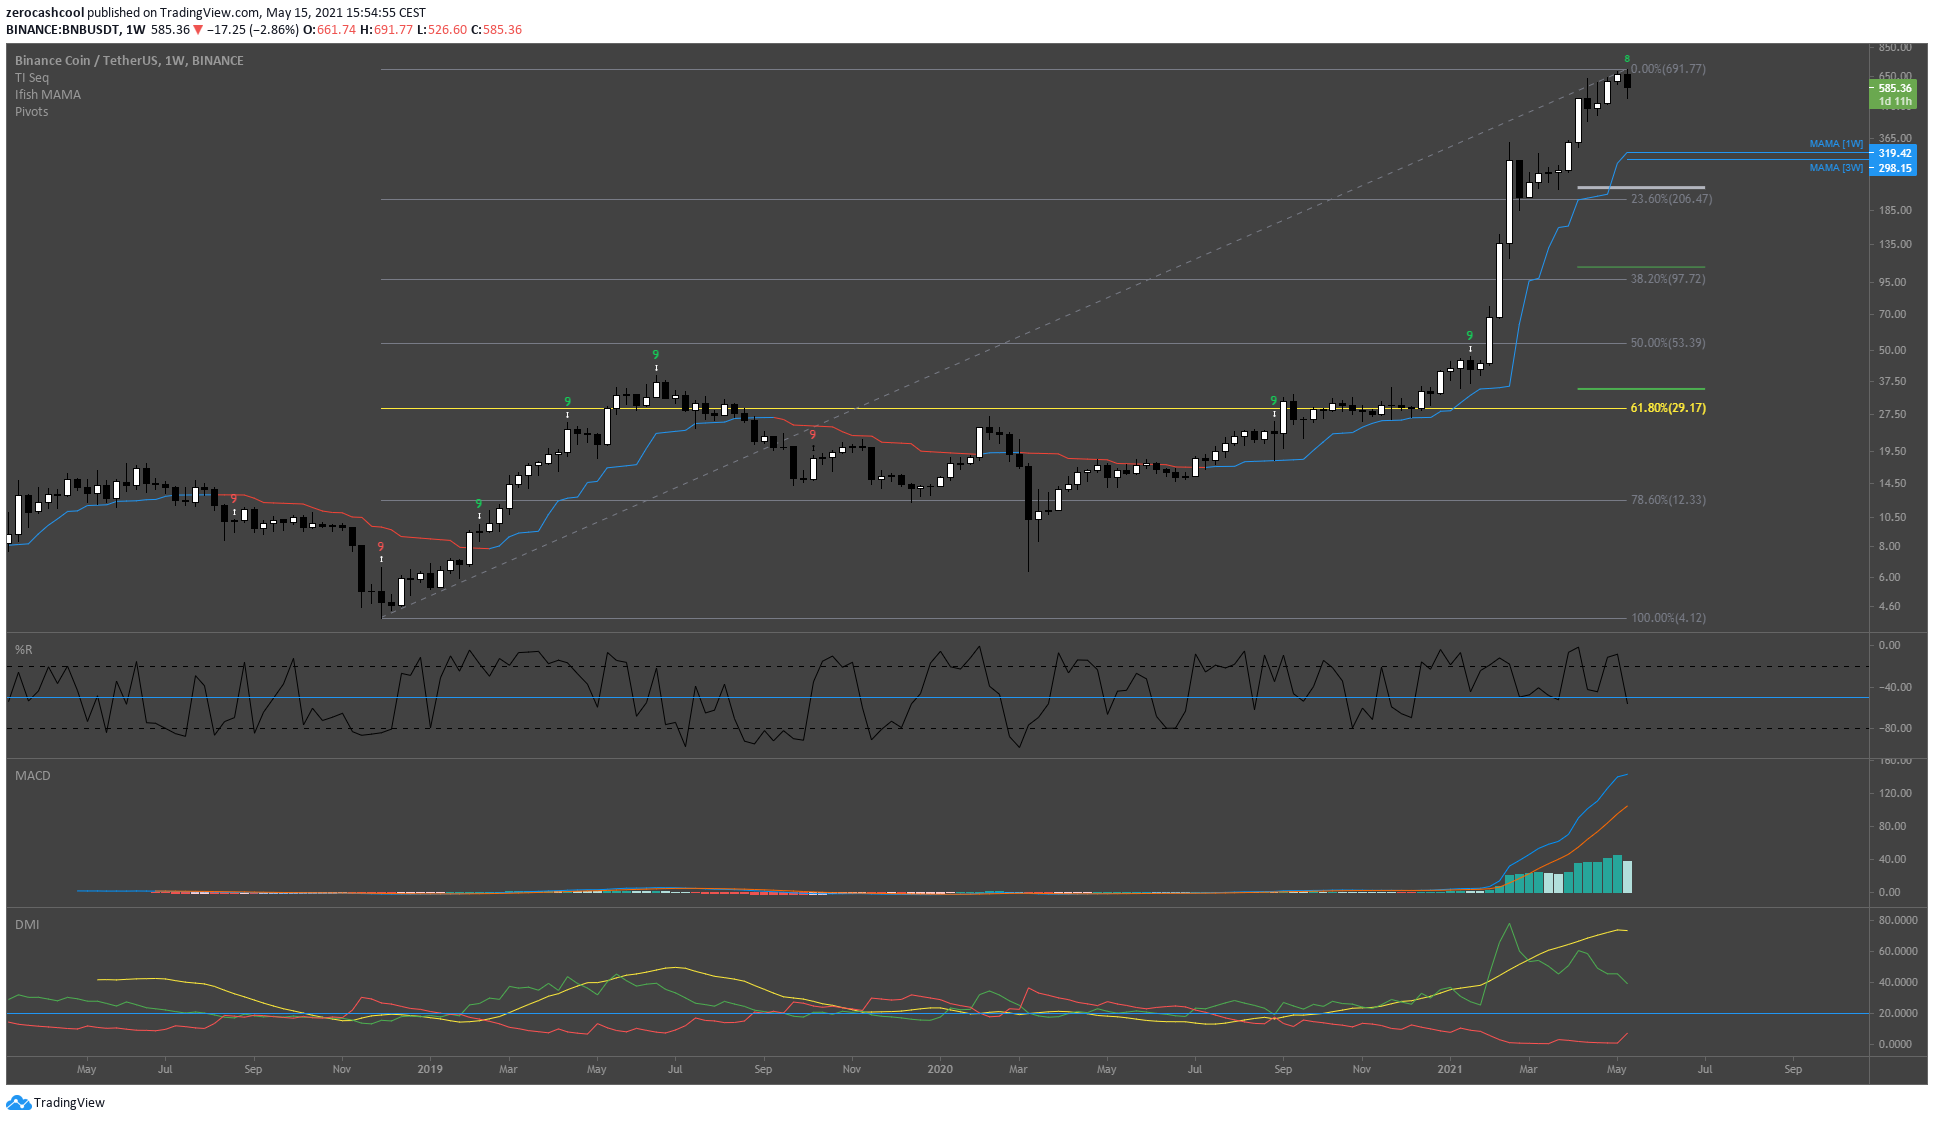This screenshot has height=1121, width=1934.
Task: Select the 23.60%(206.47) Fibonacci label
Action: coord(1671,199)
